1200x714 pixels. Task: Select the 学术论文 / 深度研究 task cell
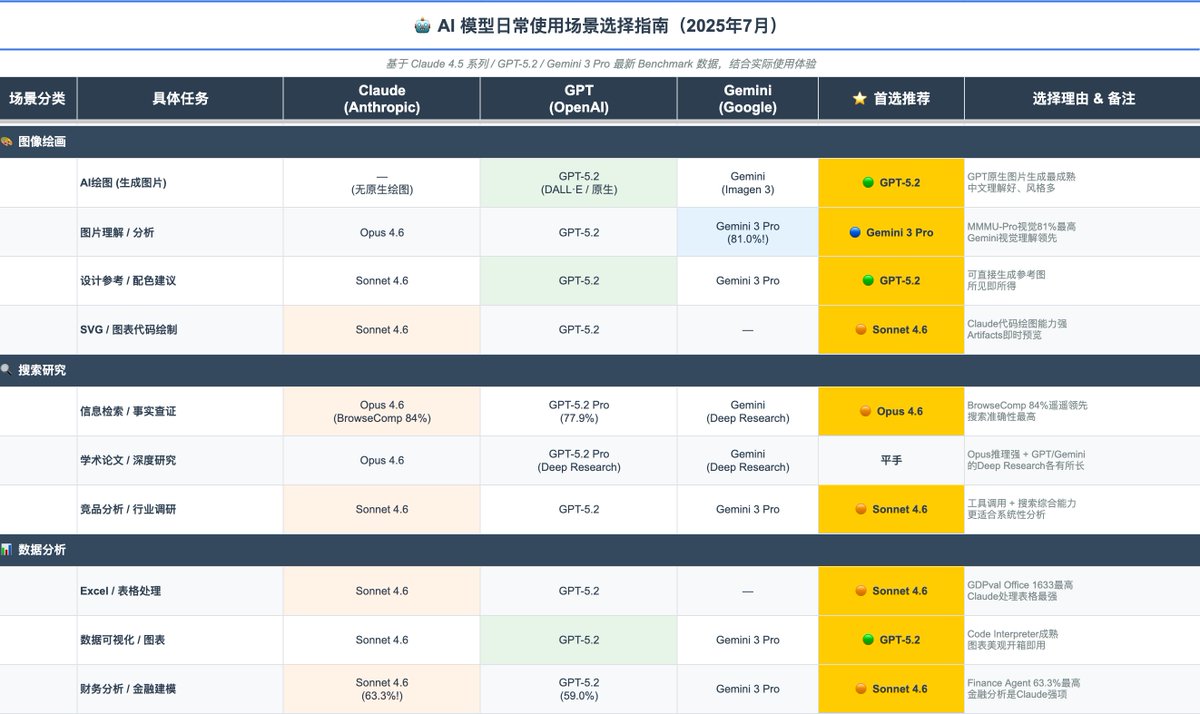tap(180, 460)
